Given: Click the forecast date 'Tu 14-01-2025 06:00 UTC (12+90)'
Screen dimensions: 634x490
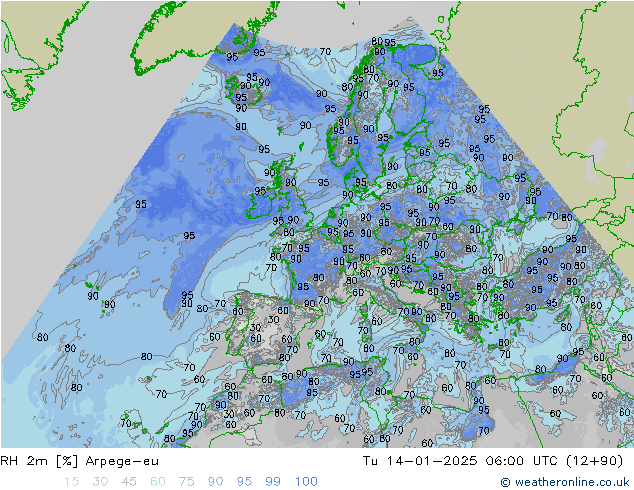Looking at the screenshot, I should (x=492, y=461).
